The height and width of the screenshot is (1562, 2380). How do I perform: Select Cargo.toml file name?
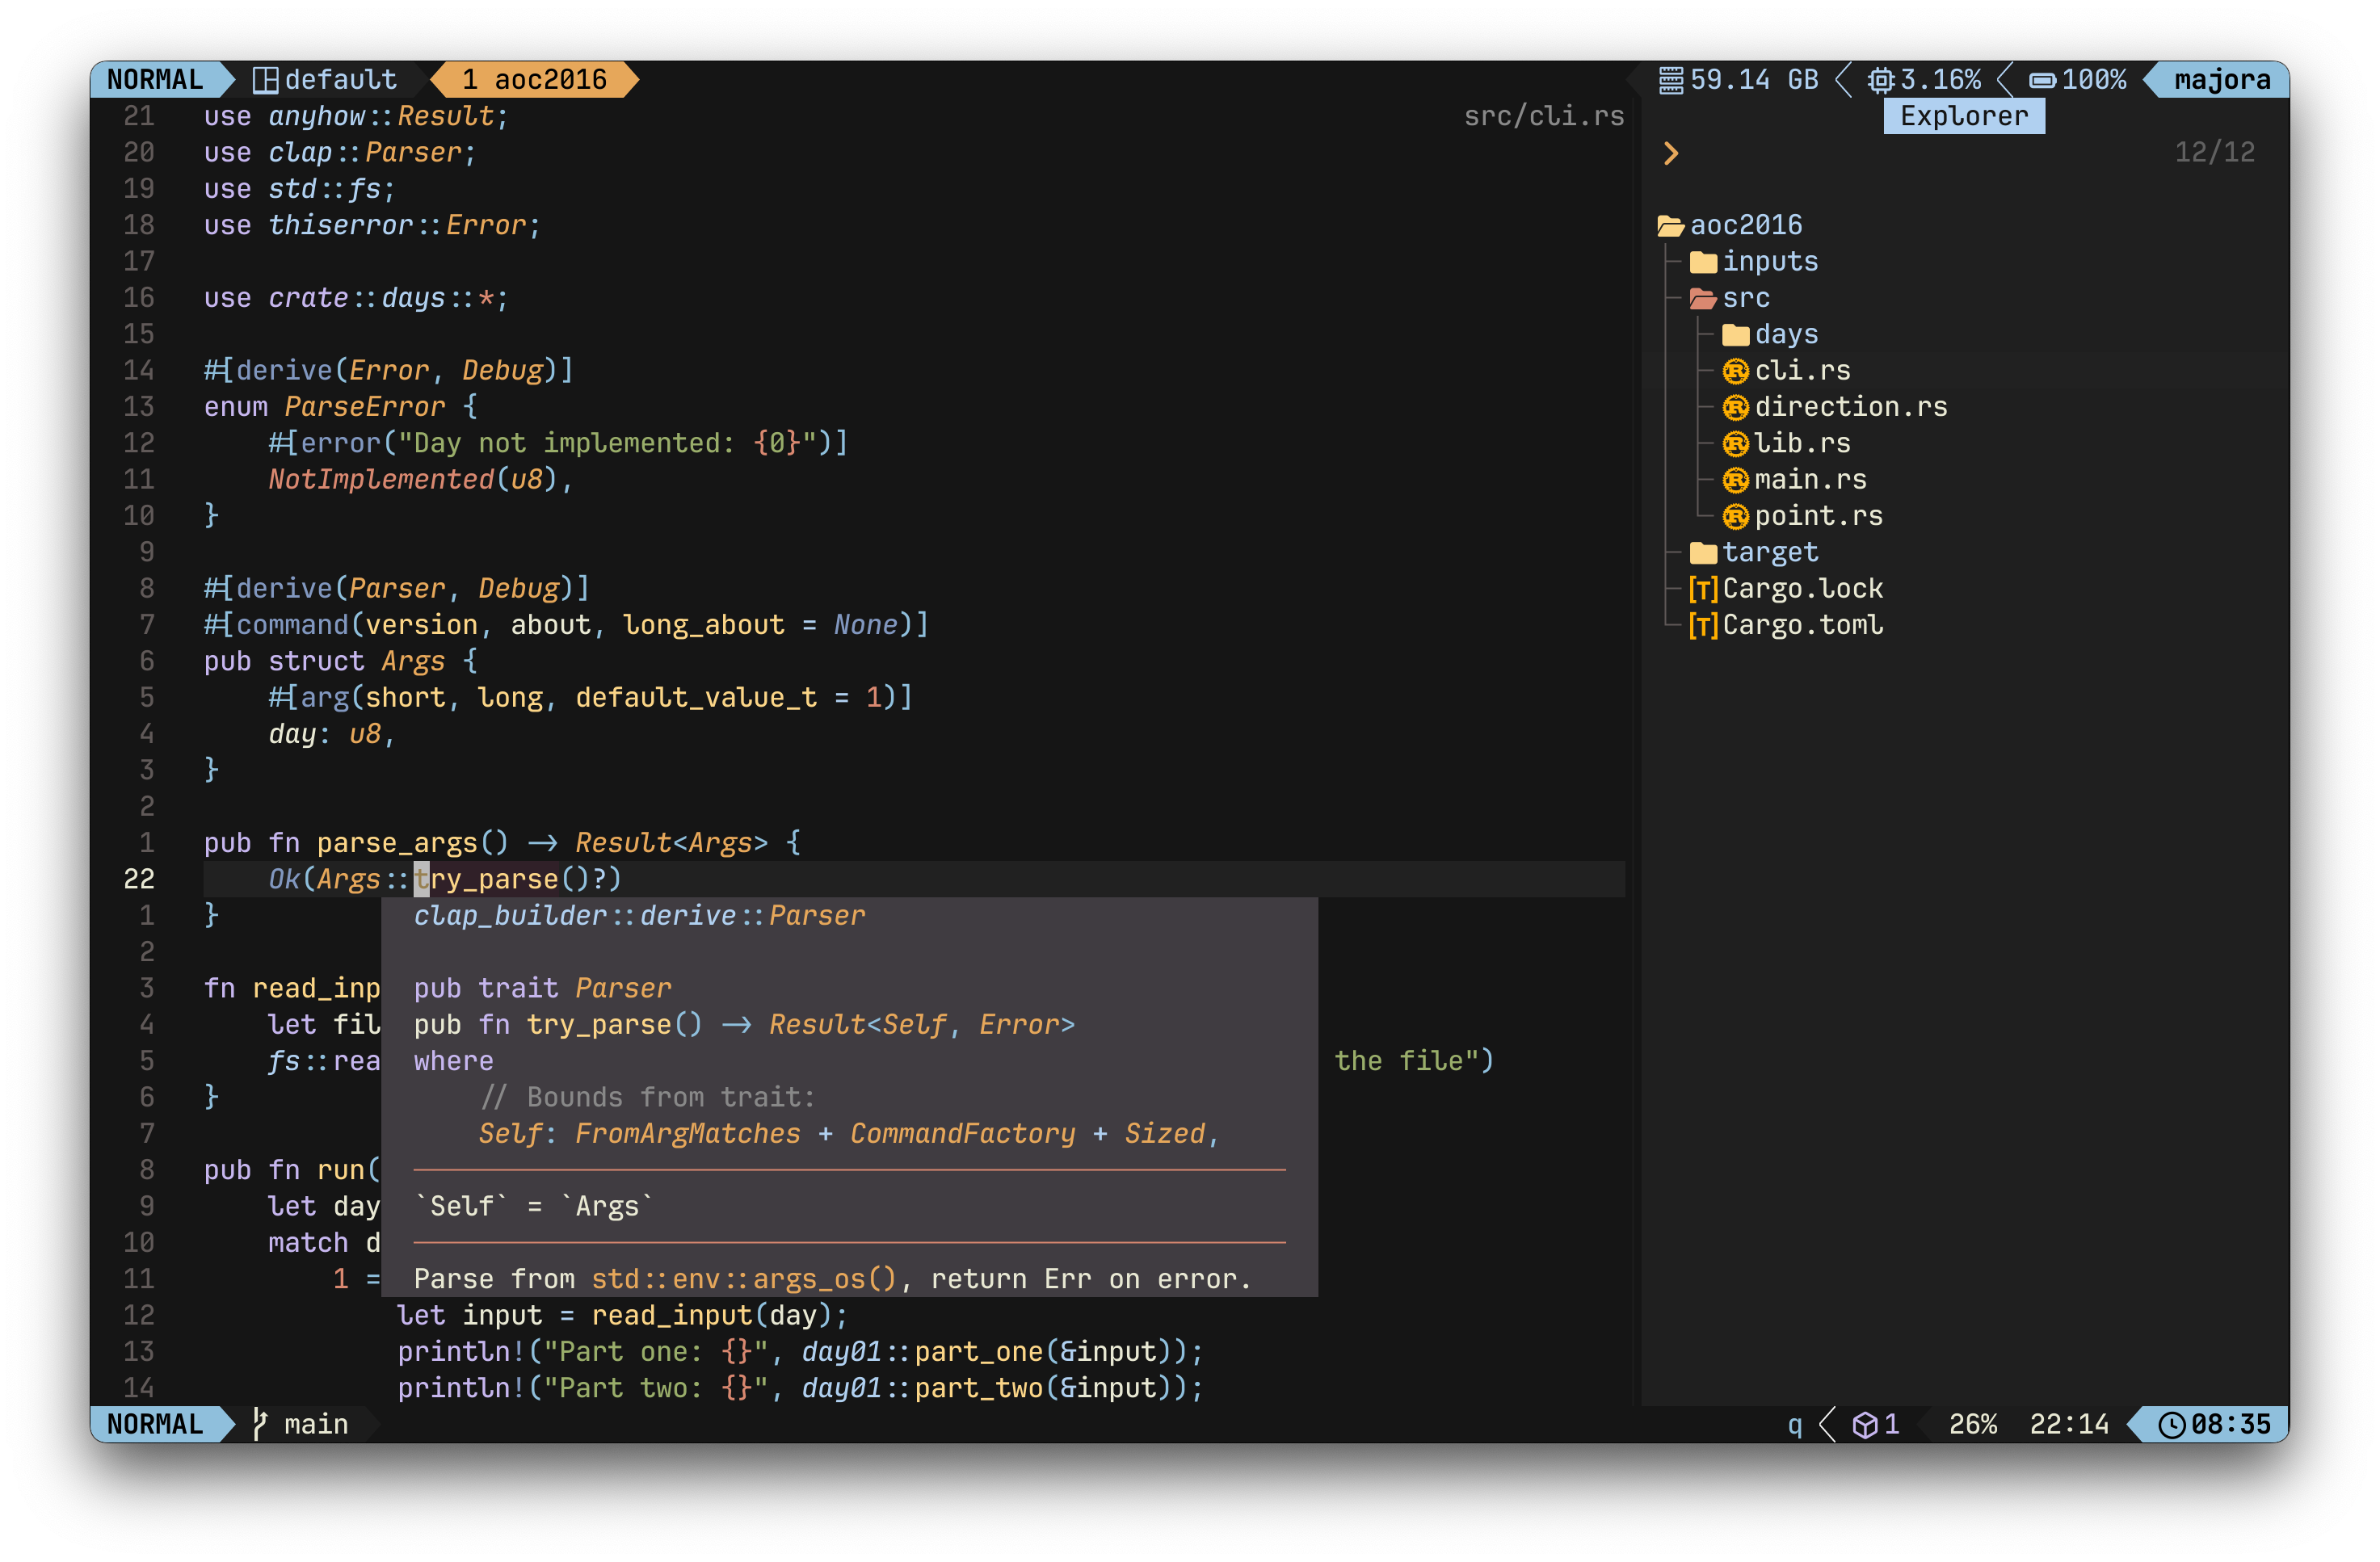coord(1802,625)
